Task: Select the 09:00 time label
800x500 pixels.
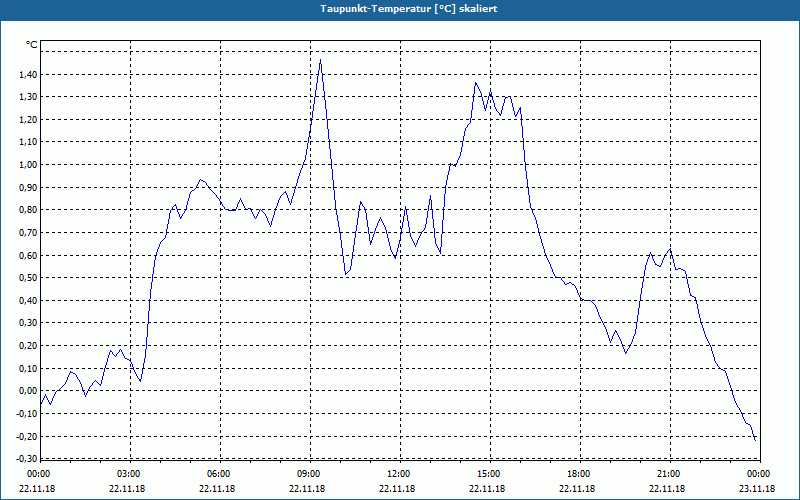Action: click(309, 474)
